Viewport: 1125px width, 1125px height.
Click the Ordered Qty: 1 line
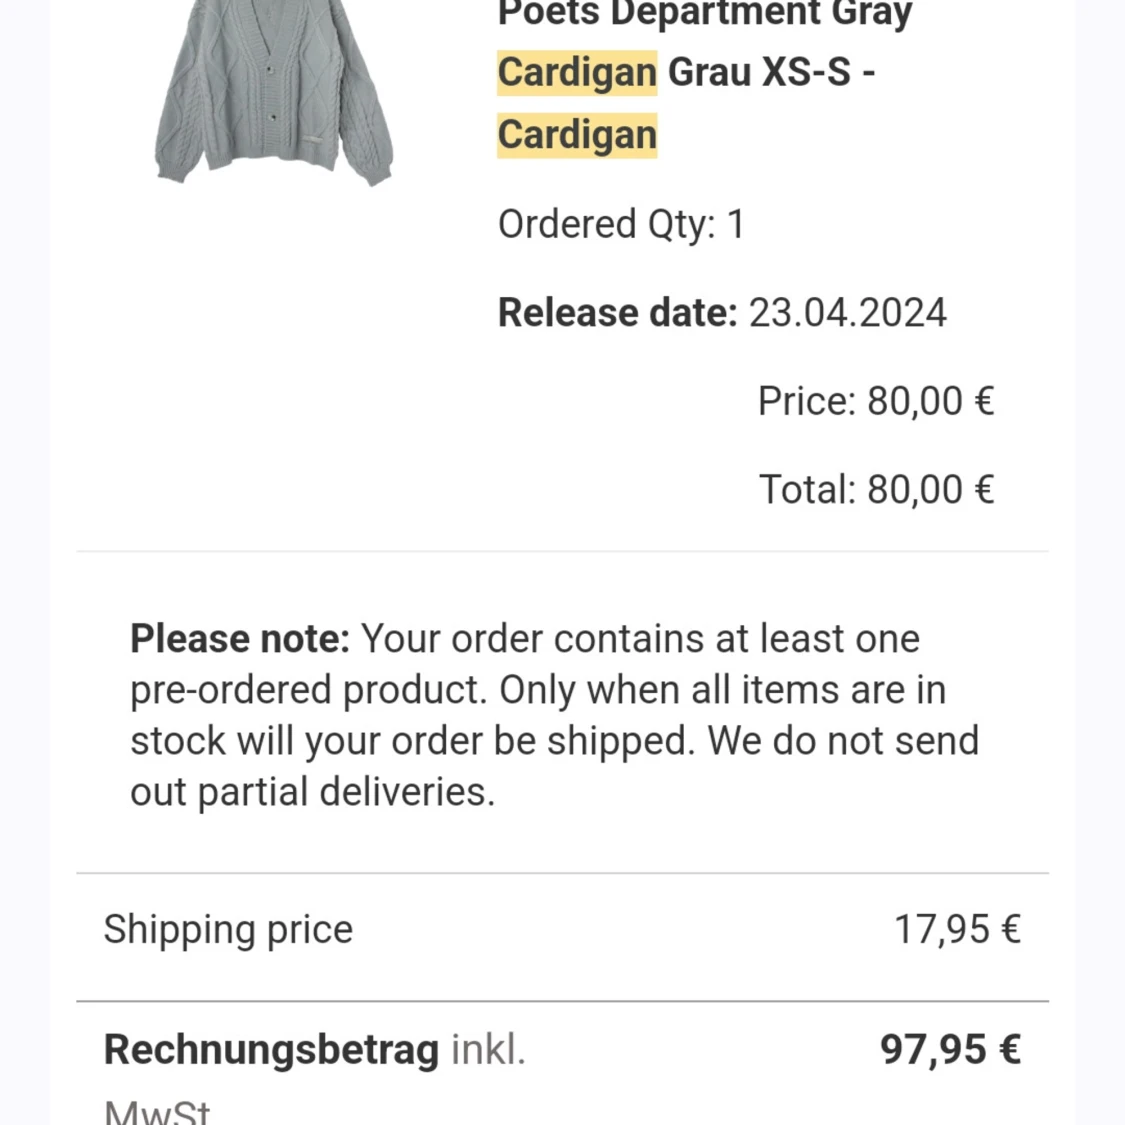621,224
